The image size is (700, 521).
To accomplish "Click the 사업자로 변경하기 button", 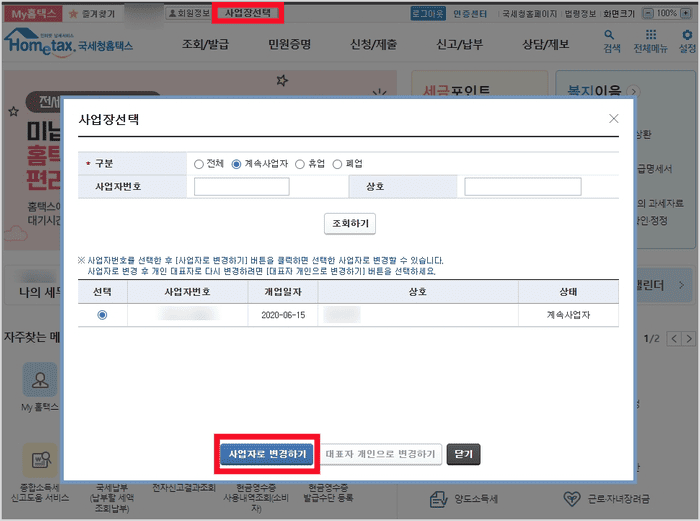I will [267, 454].
